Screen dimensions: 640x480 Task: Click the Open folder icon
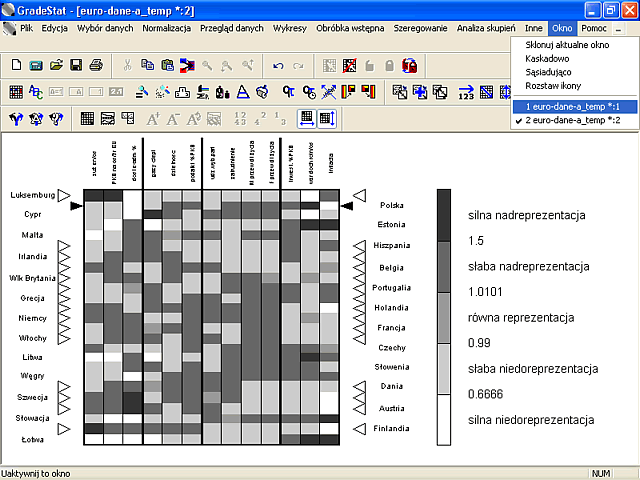pyautogui.click(x=56, y=65)
